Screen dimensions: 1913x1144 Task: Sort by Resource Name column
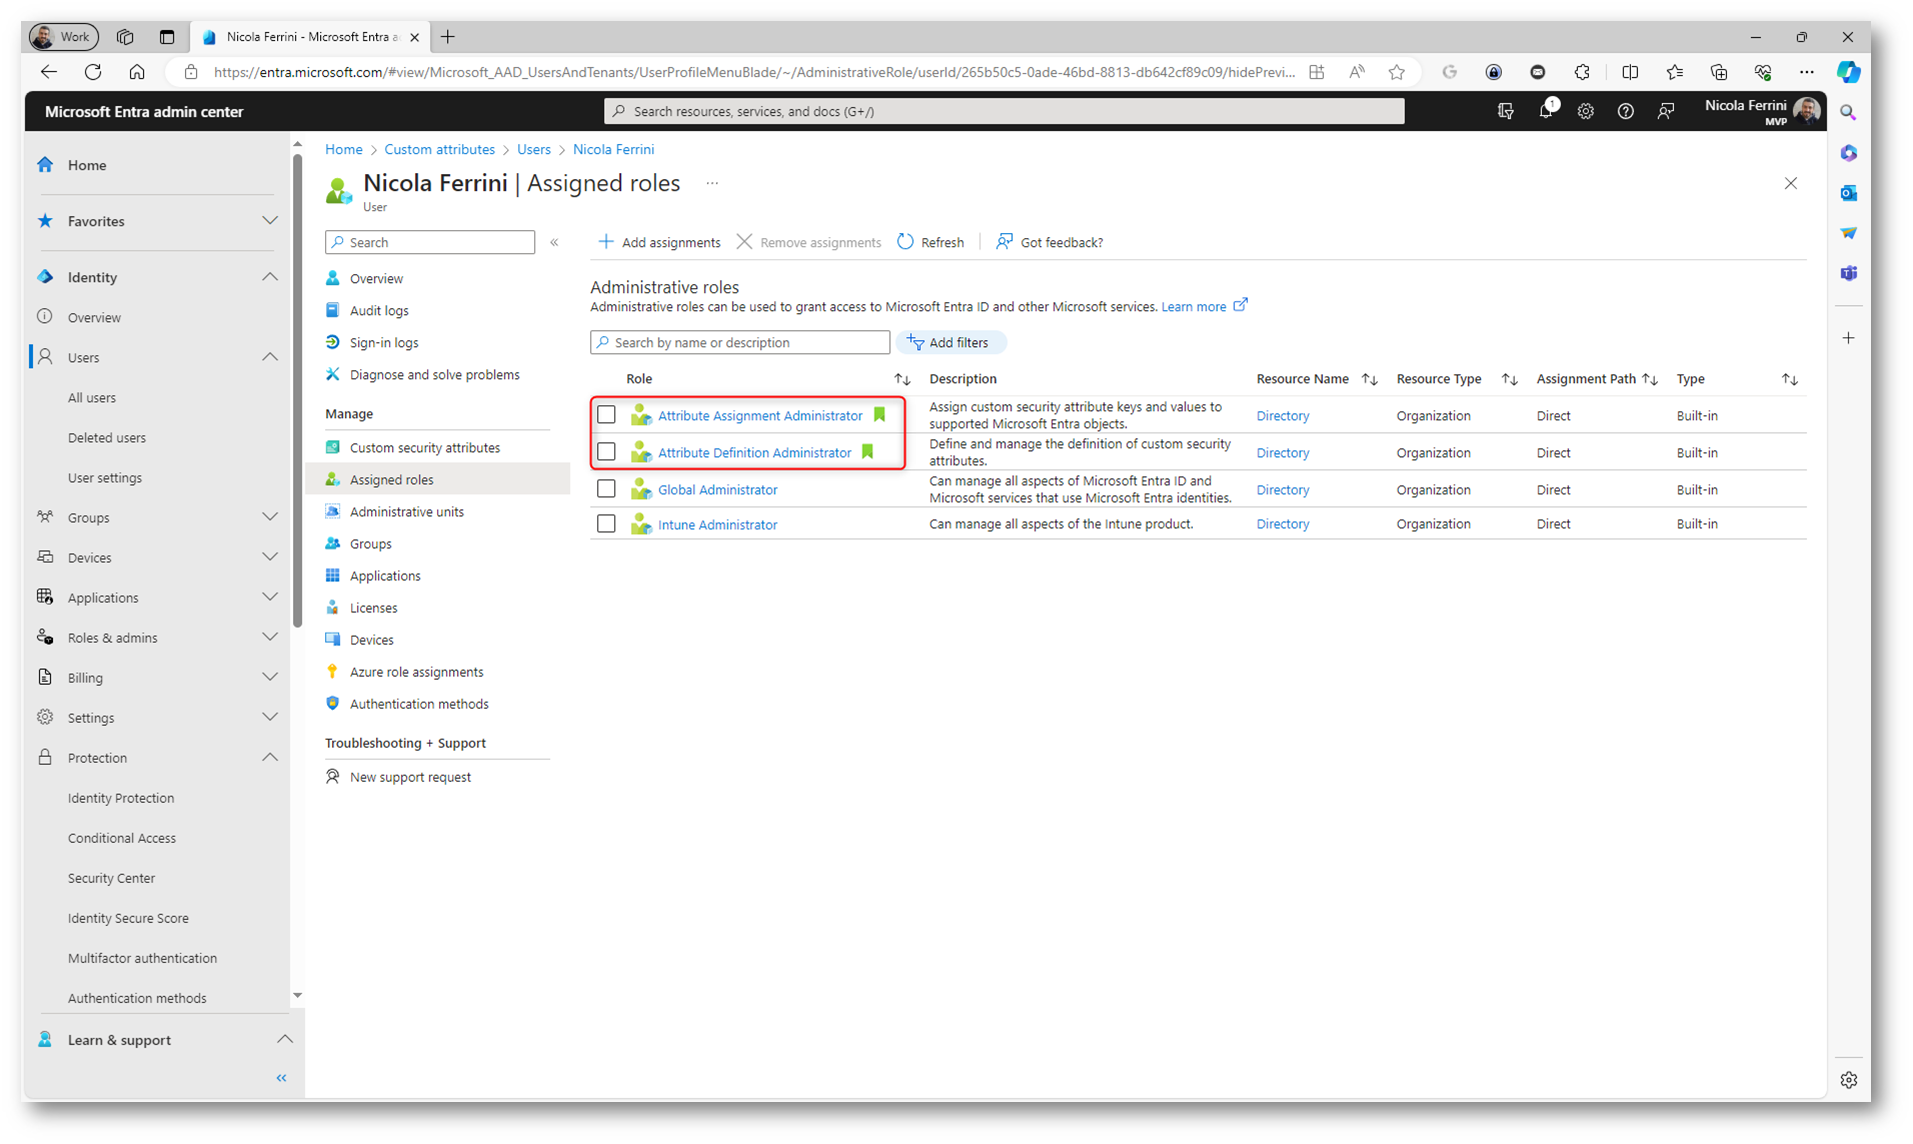pos(1370,379)
